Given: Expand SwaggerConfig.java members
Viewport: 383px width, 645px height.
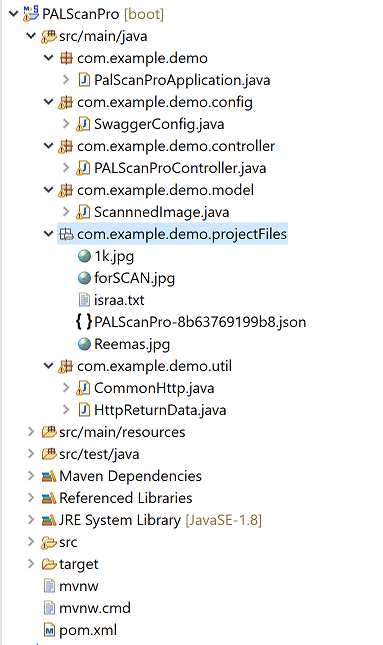Looking at the screenshot, I should click(66, 124).
